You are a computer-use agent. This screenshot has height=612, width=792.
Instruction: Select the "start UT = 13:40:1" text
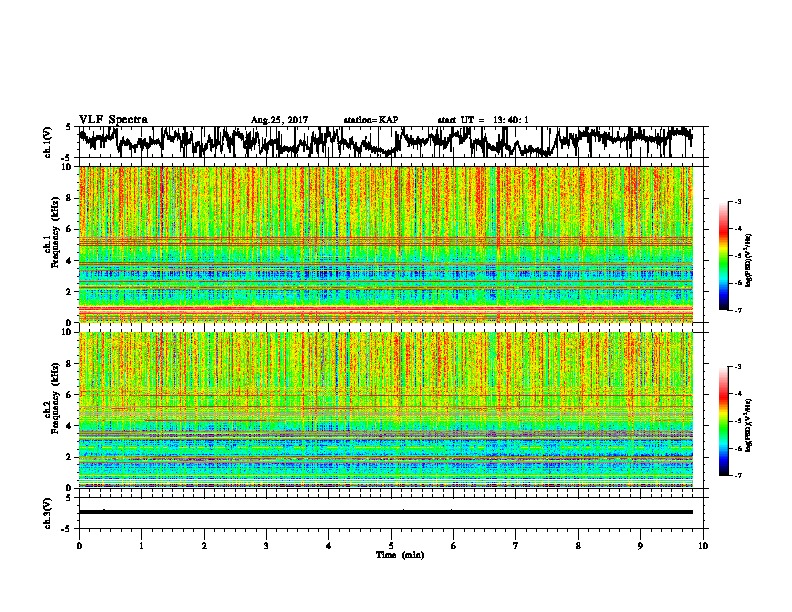[x=483, y=120]
